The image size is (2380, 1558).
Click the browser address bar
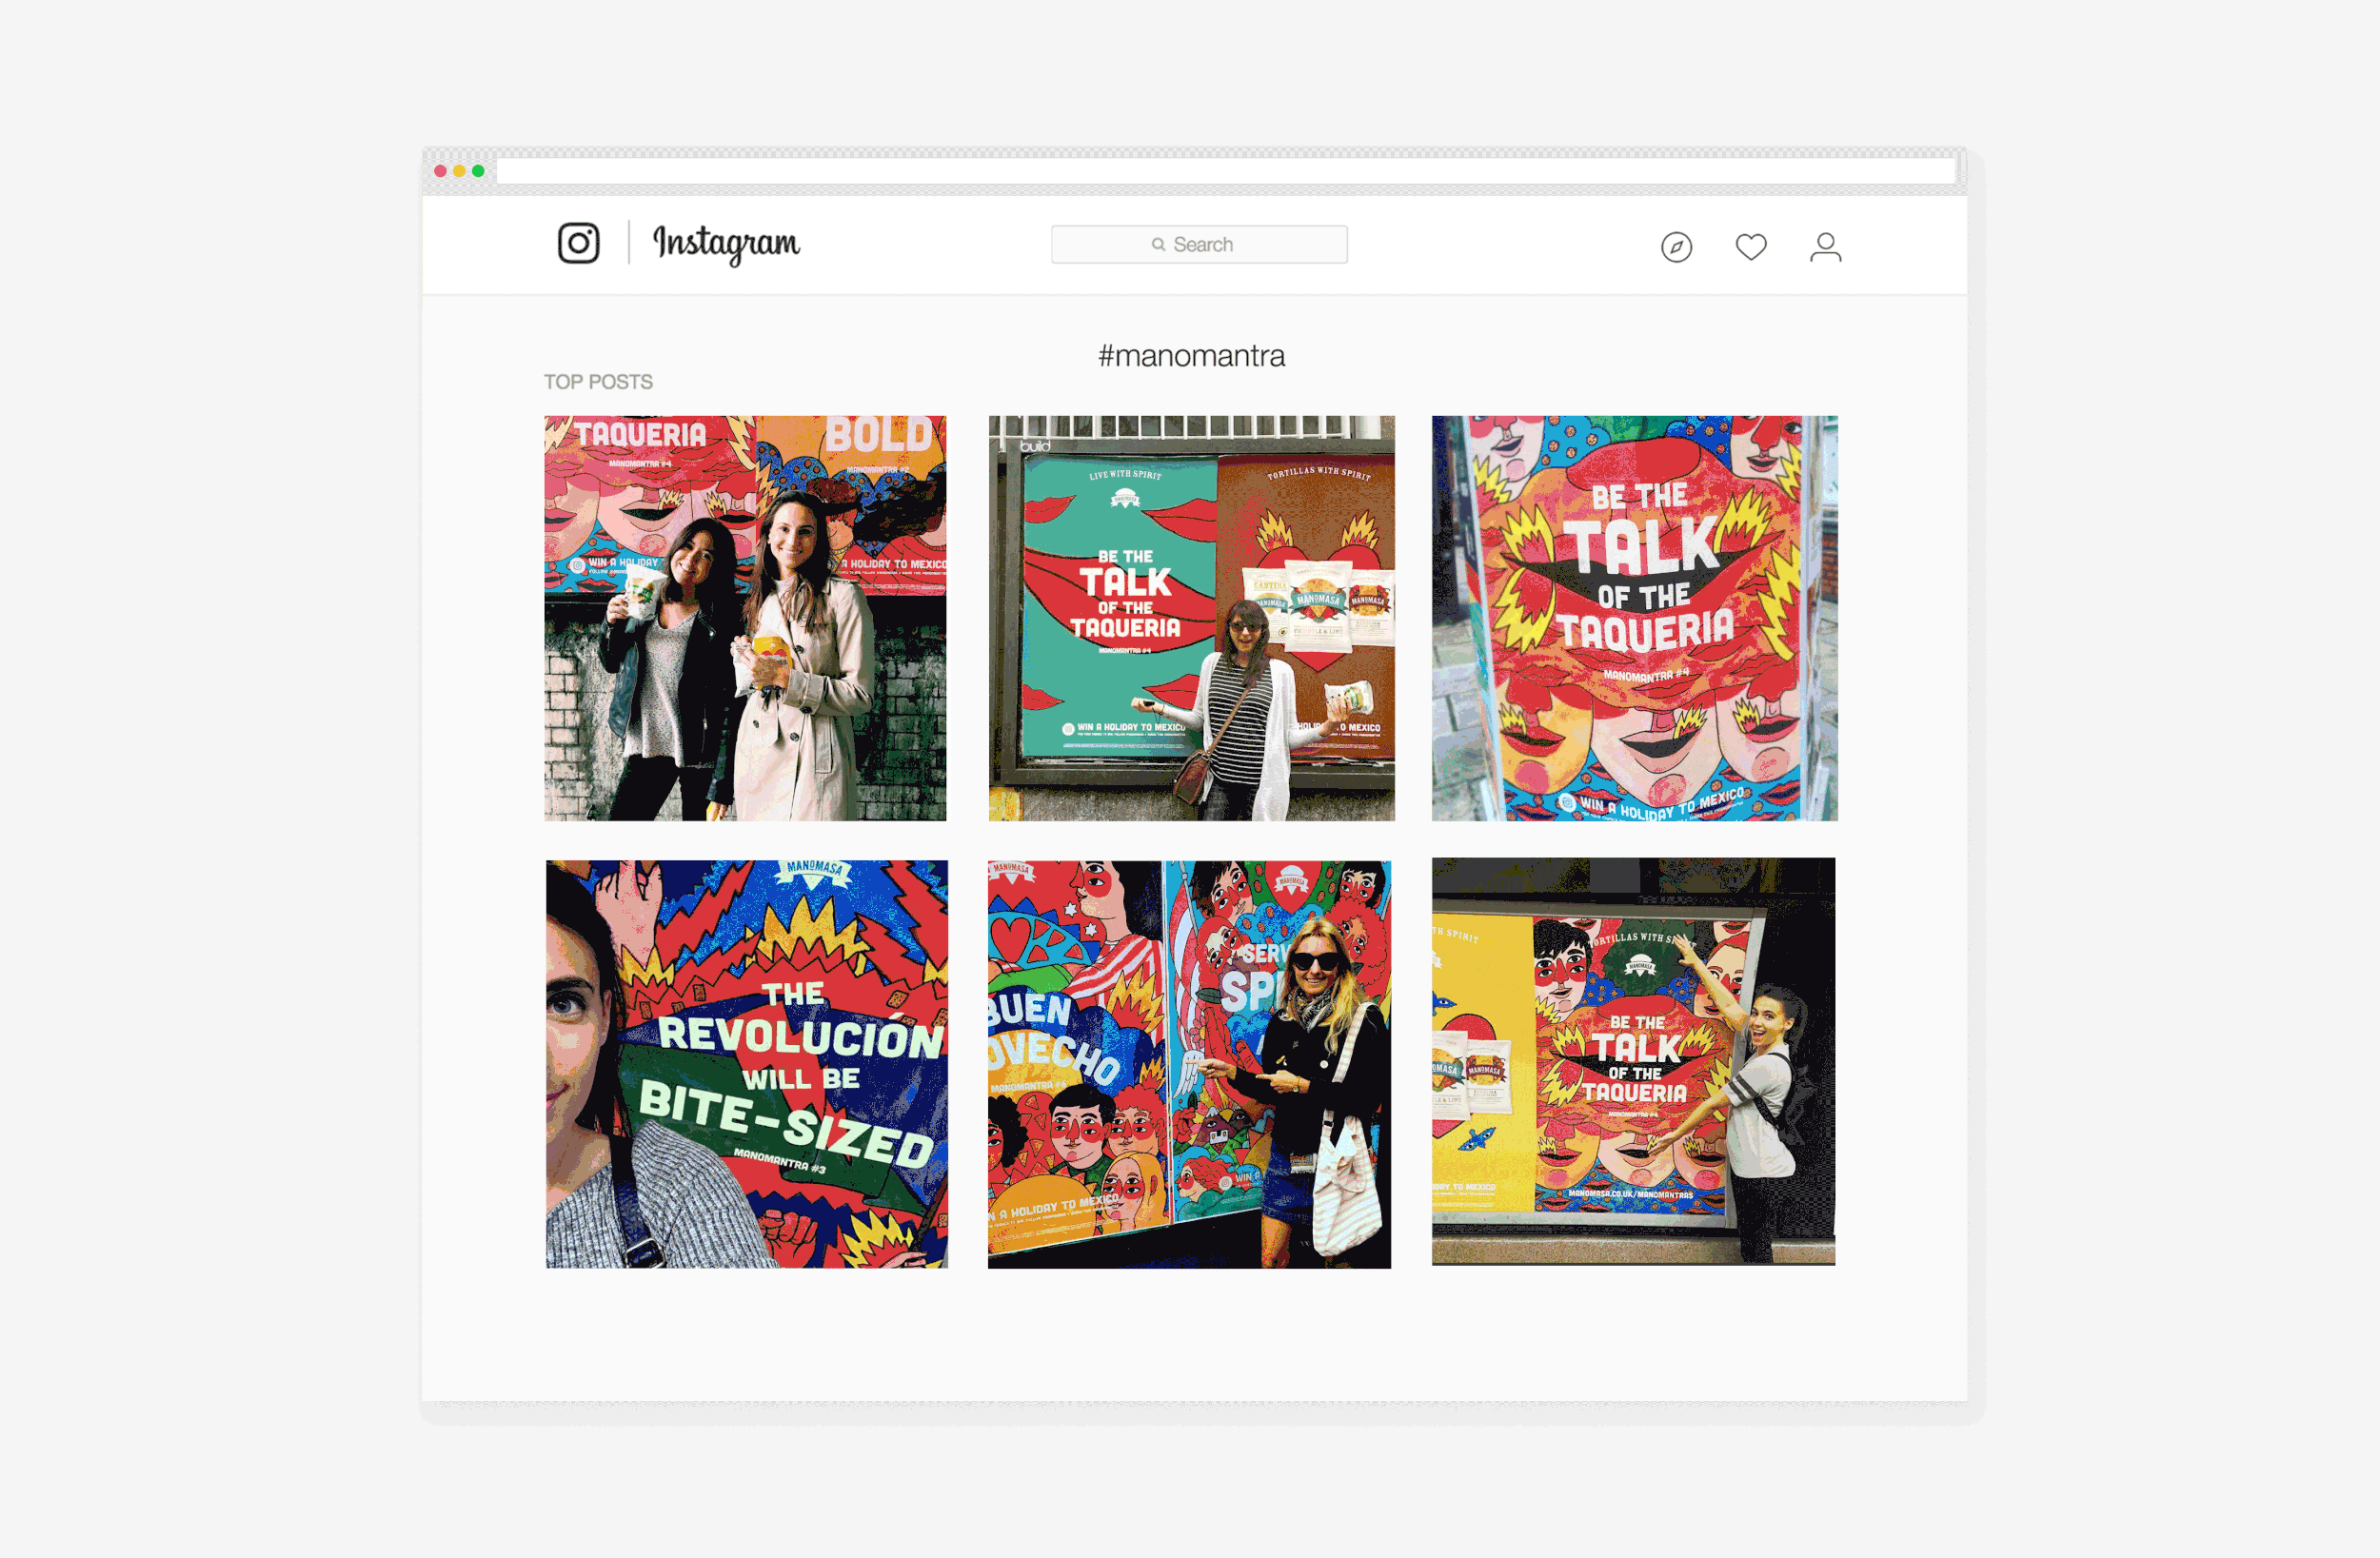pos(1225,171)
